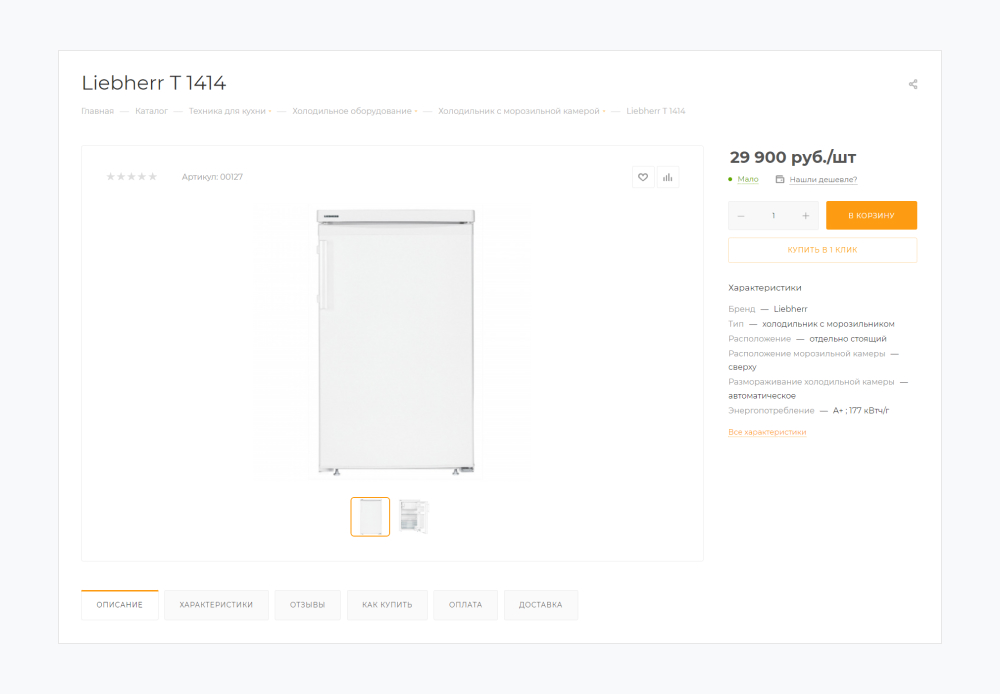Select the open-fridge thumbnail image
This screenshot has height=694, width=1000.
point(413,517)
